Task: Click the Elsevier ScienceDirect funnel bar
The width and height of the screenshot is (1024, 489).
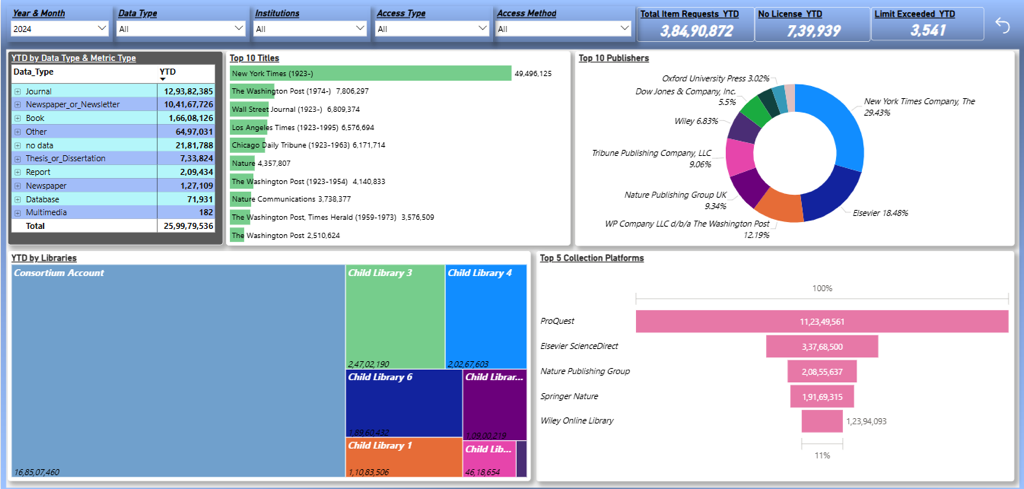Action: click(822, 346)
